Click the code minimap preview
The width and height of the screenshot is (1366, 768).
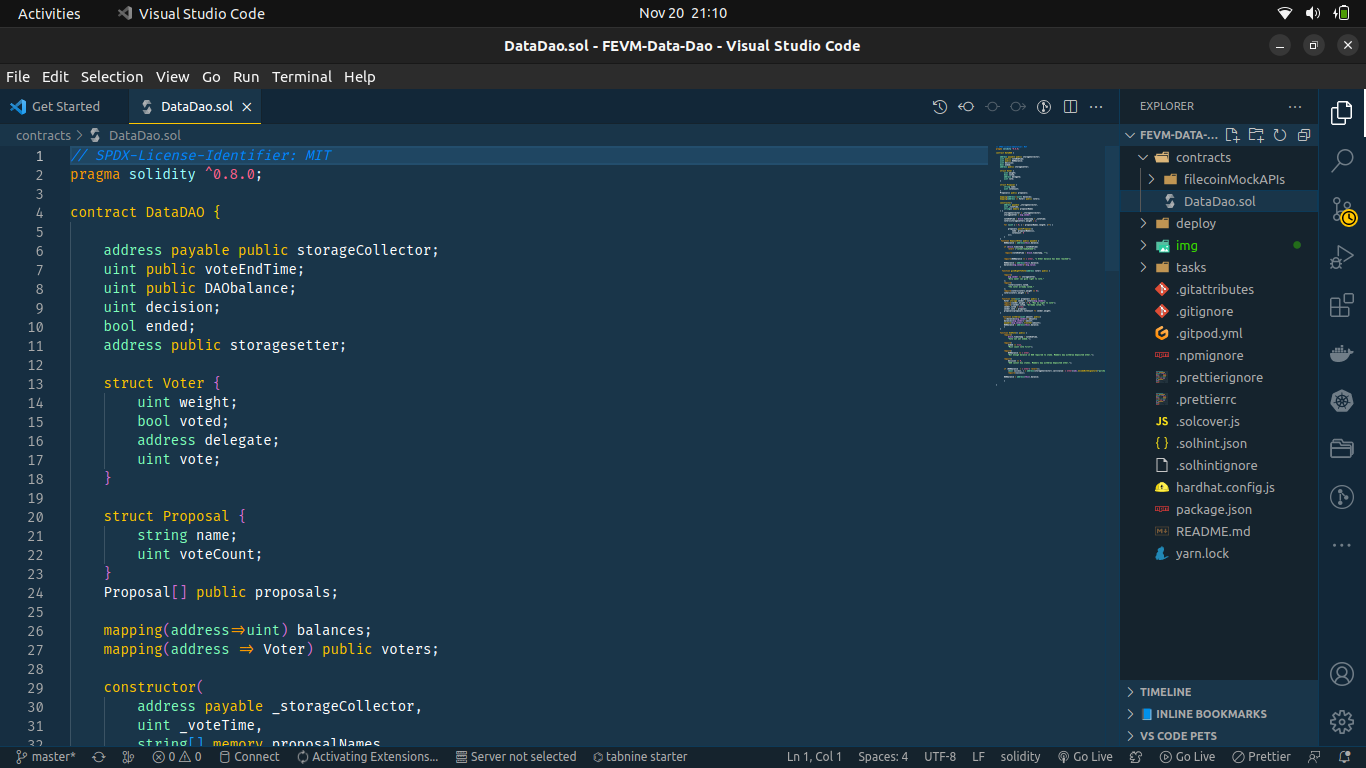point(1050,265)
